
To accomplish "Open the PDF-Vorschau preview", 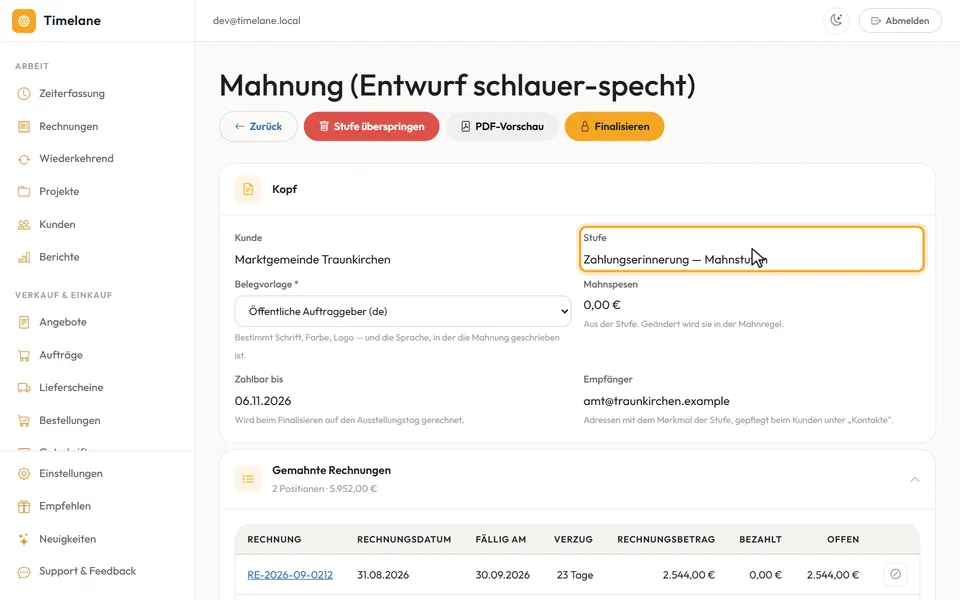I will 502,127.
